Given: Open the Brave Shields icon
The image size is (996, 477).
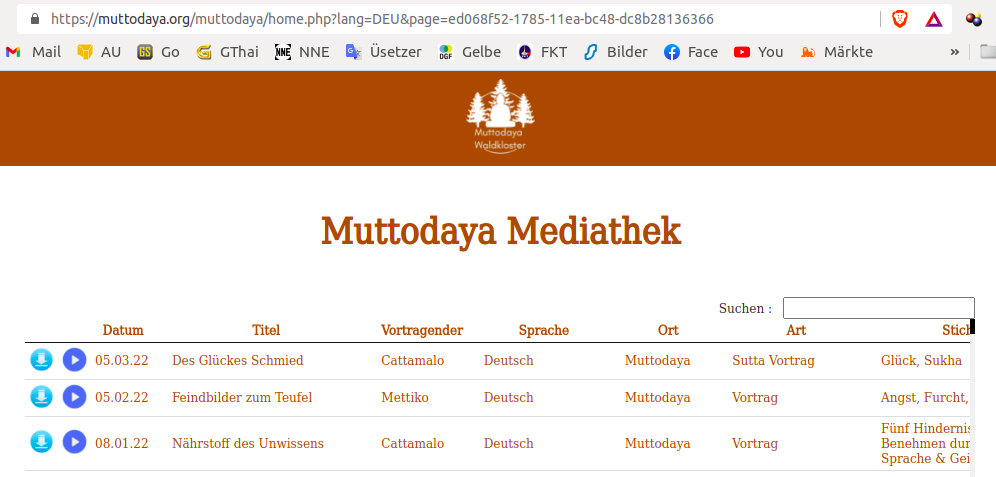Looking at the screenshot, I should [900, 19].
